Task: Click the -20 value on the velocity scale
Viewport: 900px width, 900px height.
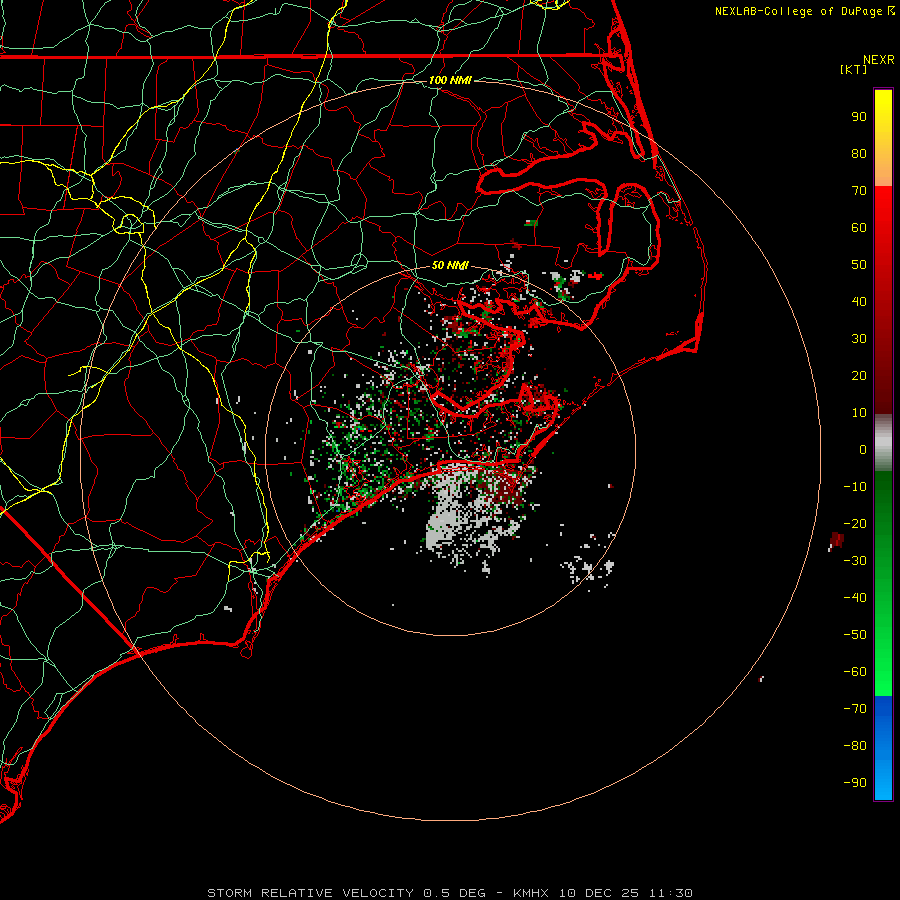Action: tap(855, 524)
